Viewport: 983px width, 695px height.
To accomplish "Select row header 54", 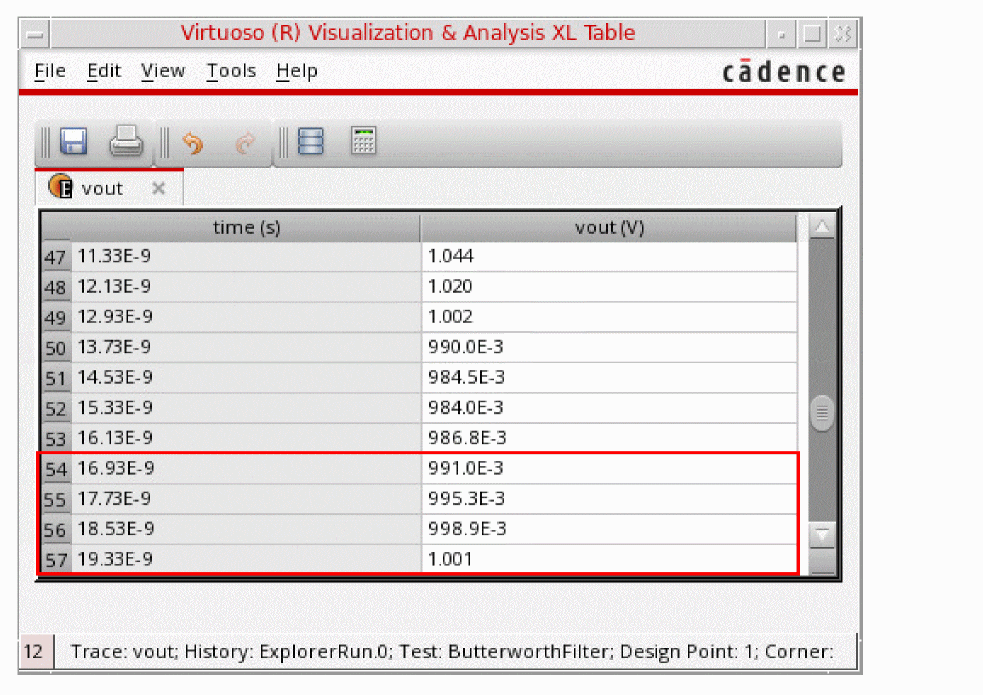I will (x=56, y=469).
